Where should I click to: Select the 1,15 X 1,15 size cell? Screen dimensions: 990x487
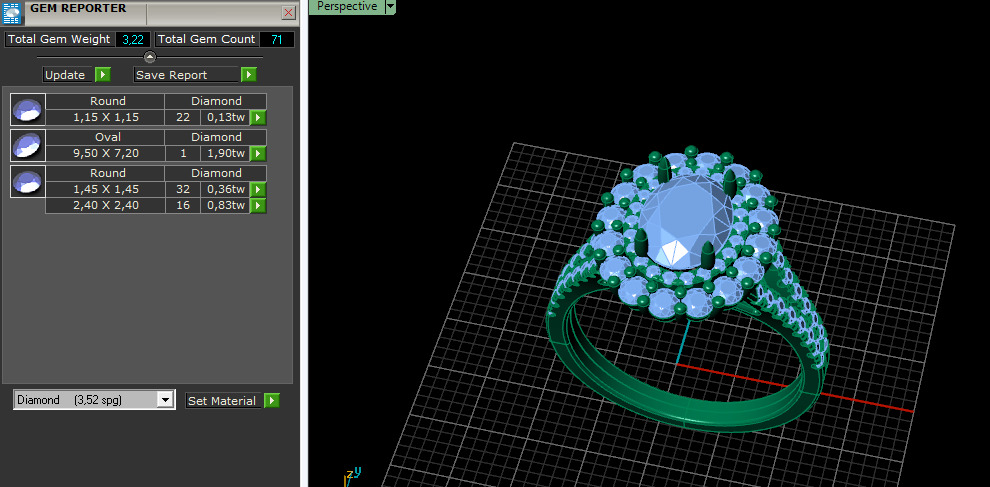[105, 117]
